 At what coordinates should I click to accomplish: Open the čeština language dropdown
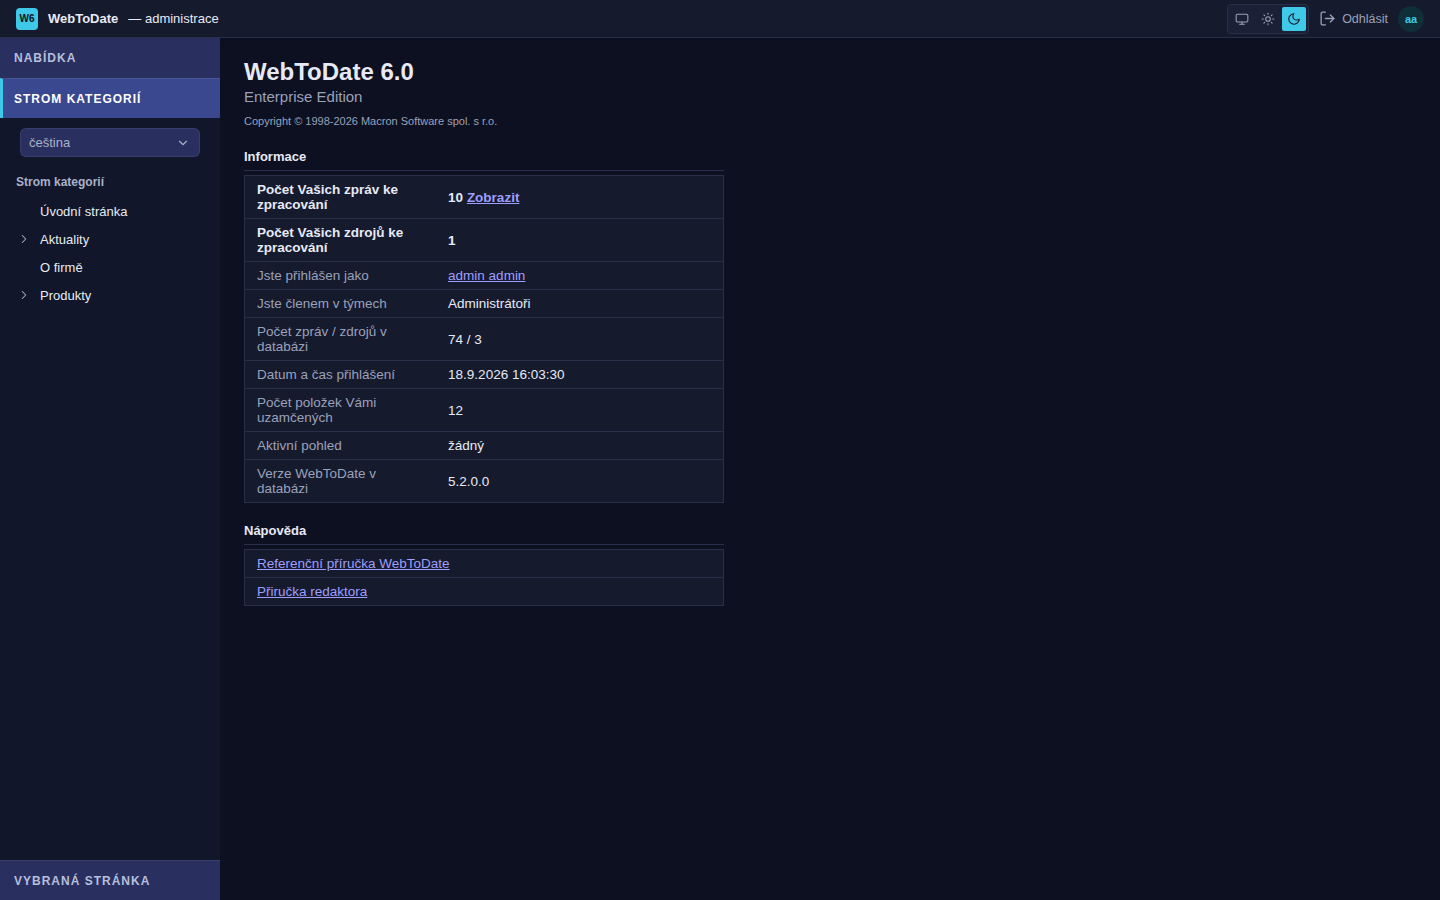coord(110,143)
